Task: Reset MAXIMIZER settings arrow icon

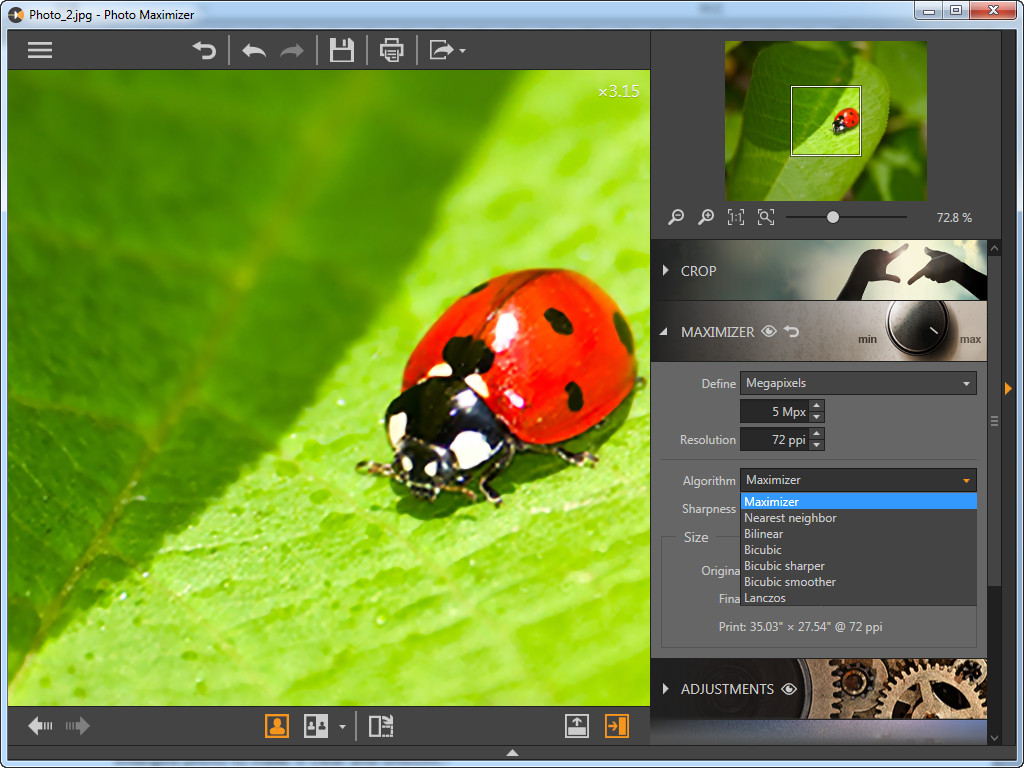Action: click(792, 332)
